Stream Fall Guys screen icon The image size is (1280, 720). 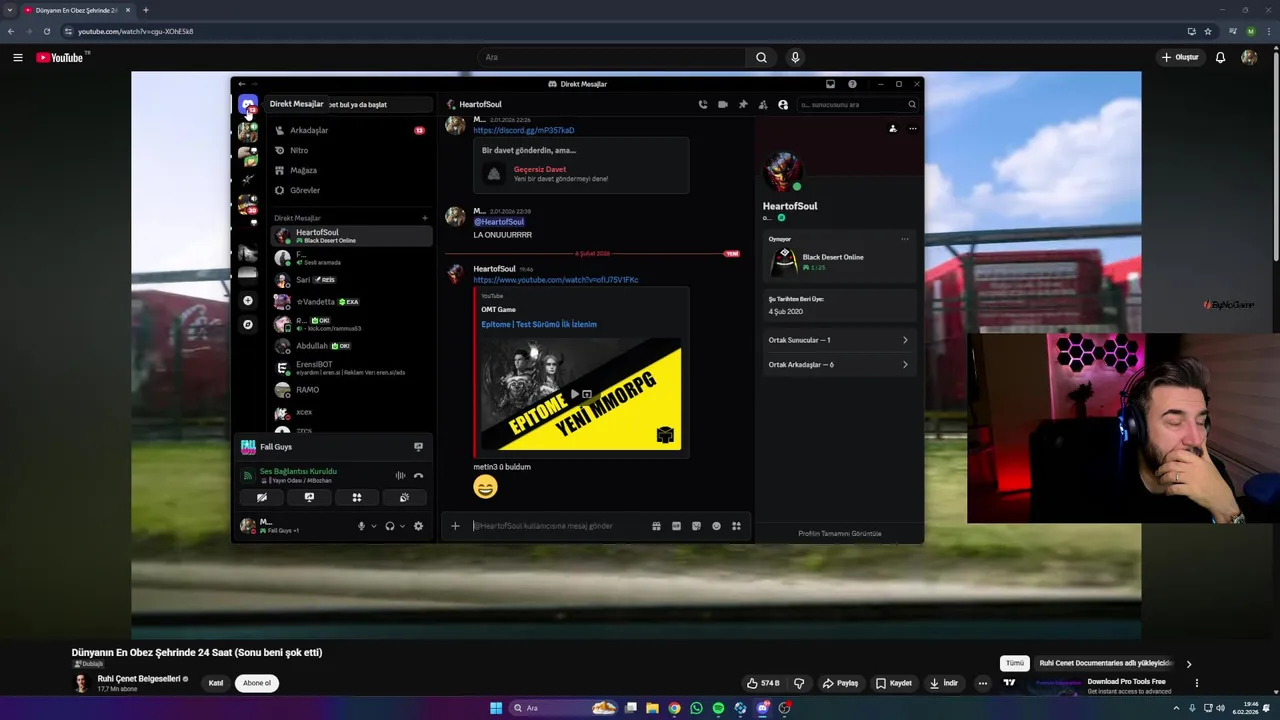(x=418, y=447)
